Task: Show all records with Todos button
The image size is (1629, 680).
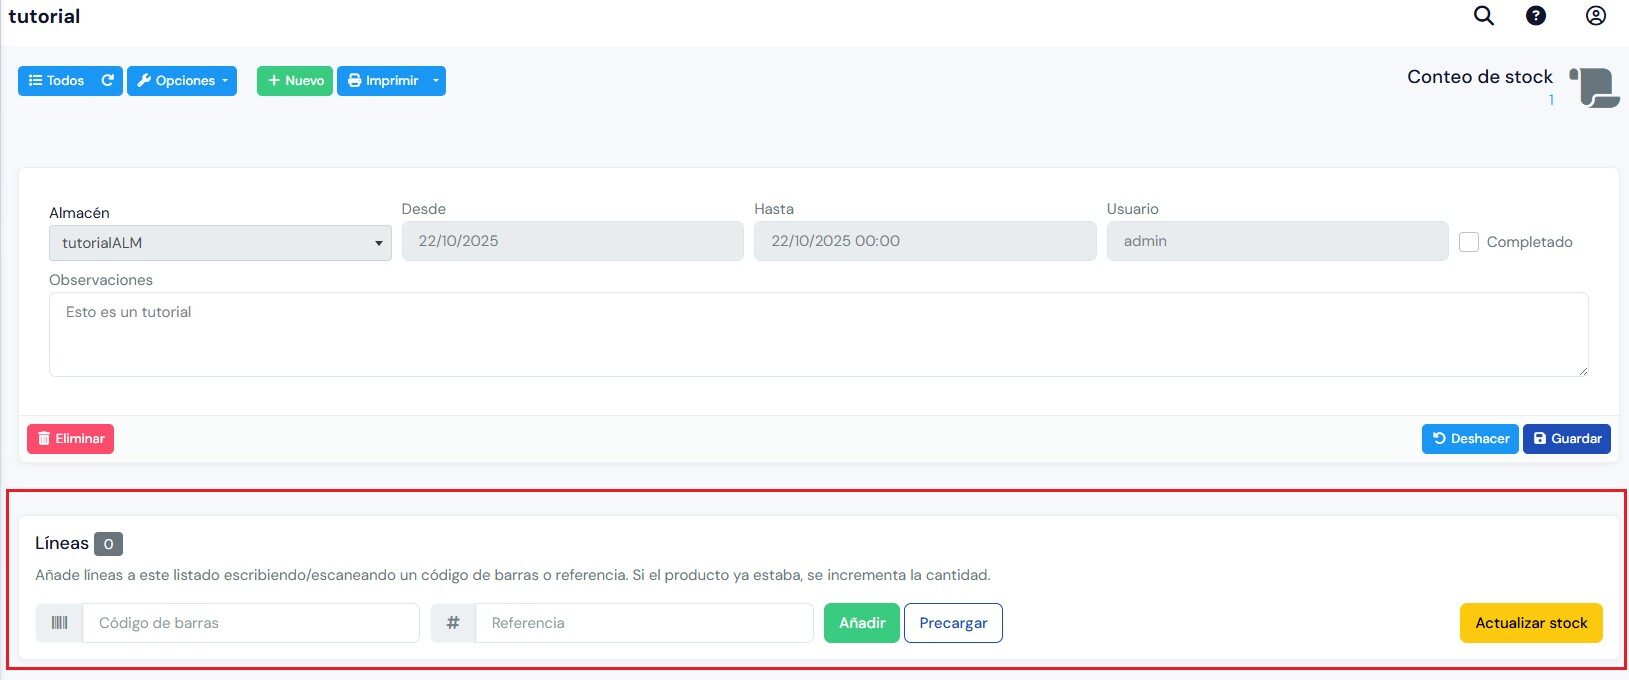Action: click(x=56, y=81)
